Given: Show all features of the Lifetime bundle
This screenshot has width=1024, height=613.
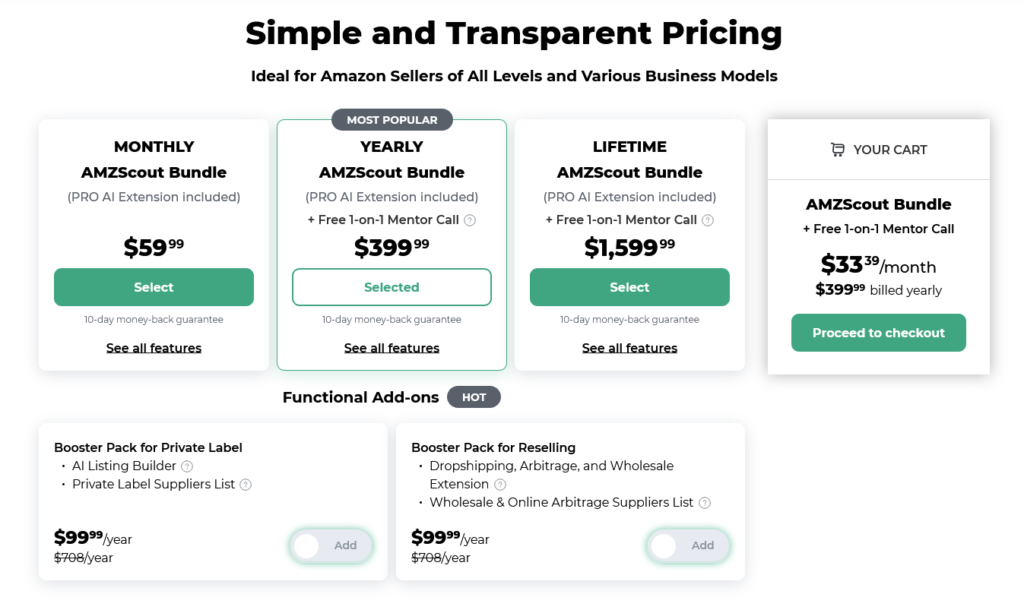Looking at the screenshot, I should (630, 348).
